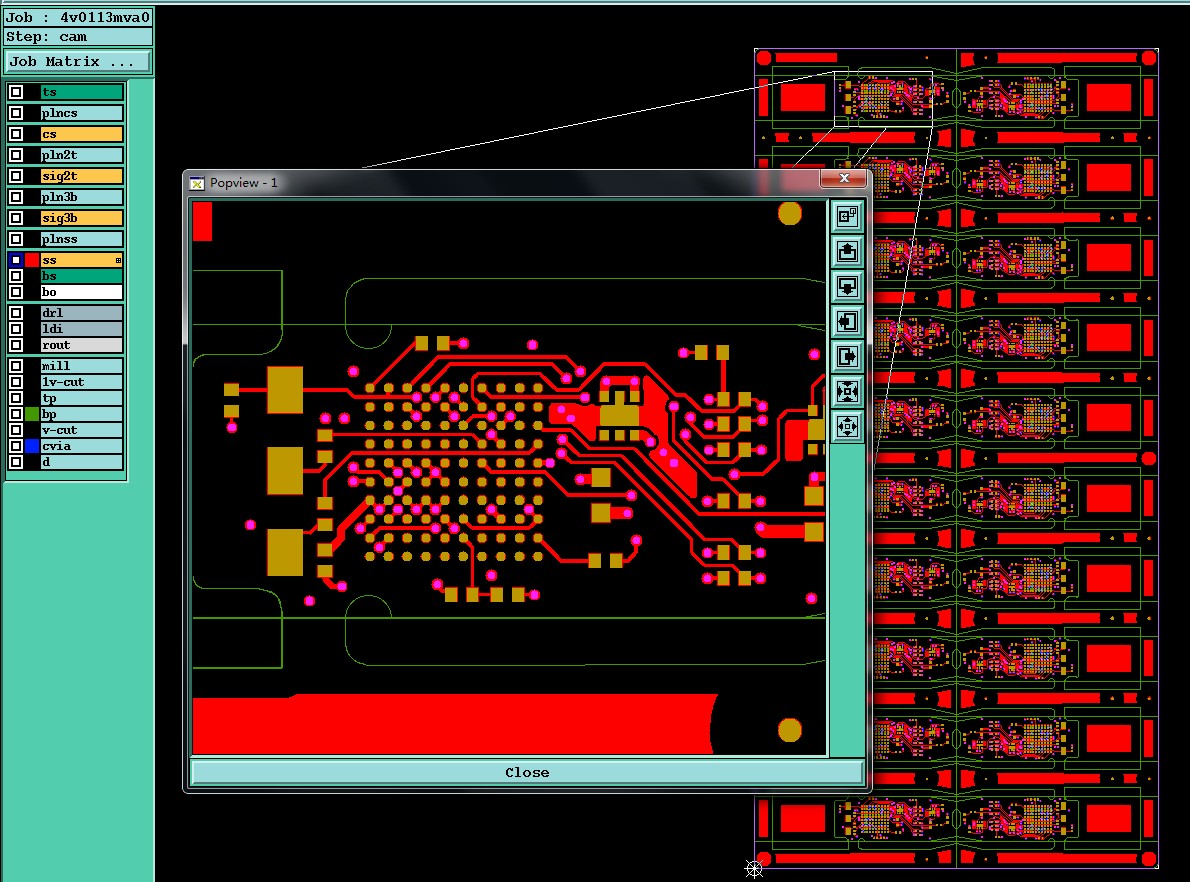Screen dimensions: 1190x882
Task: Select the "v-cut" layer name
Action: coord(81,430)
